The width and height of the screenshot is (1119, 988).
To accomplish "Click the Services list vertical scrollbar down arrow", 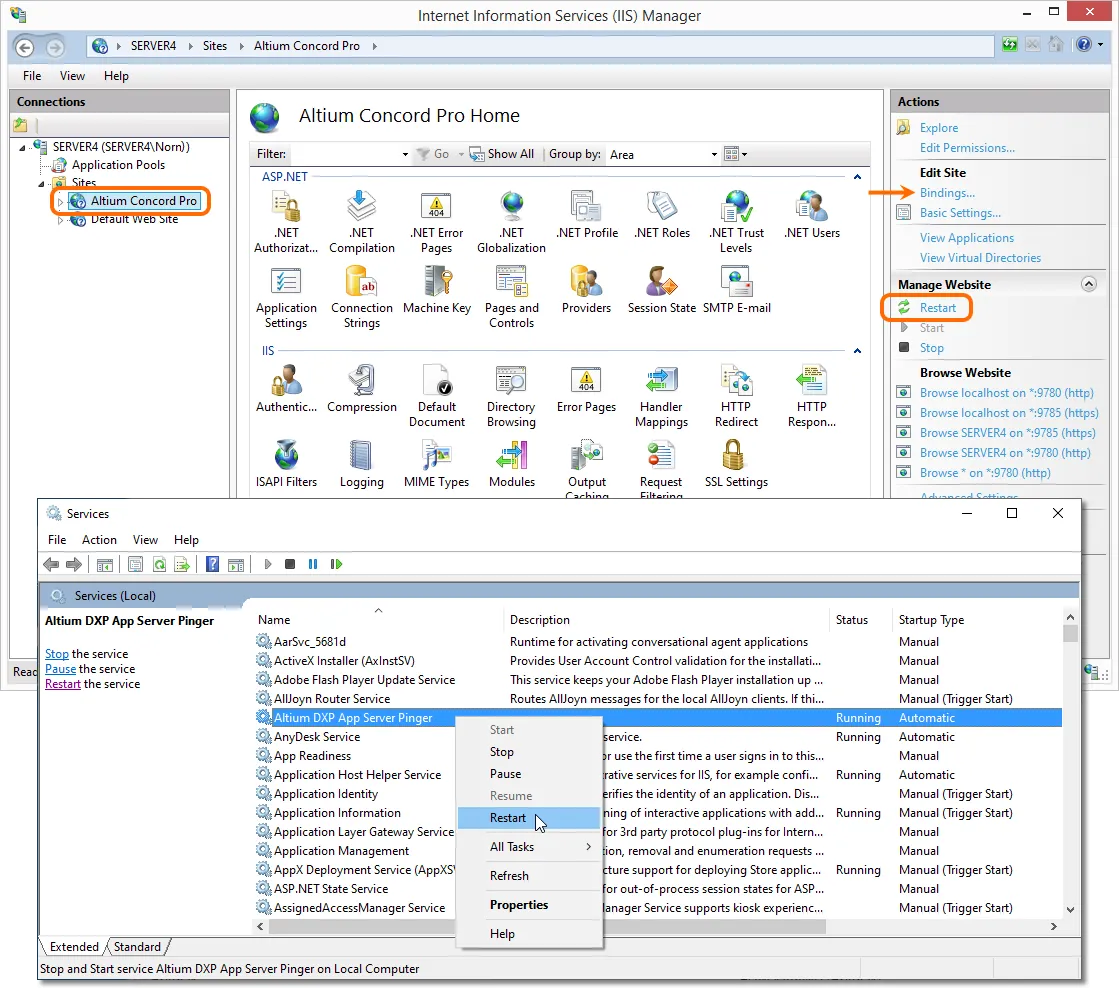I will (1070, 909).
